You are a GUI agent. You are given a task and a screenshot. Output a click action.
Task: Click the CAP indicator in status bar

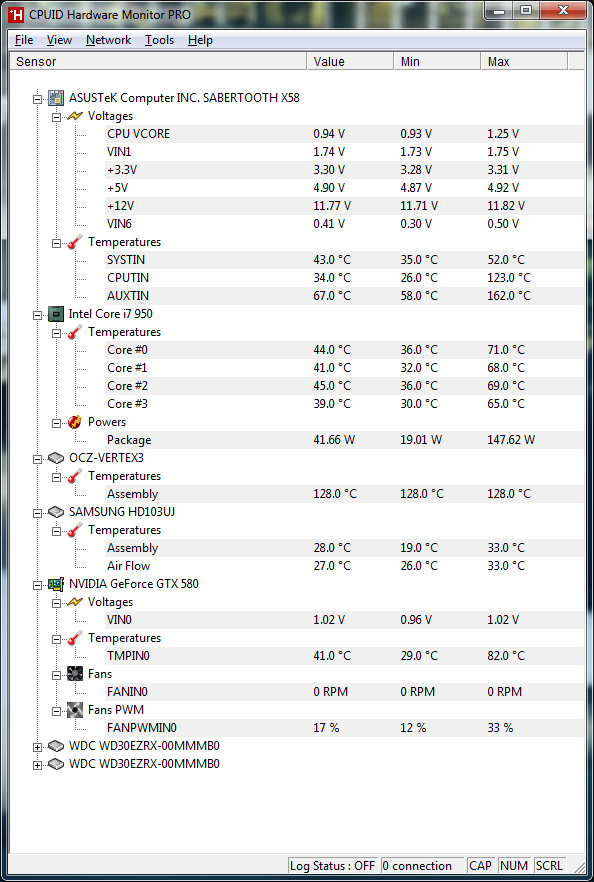(x=481, y=866)
